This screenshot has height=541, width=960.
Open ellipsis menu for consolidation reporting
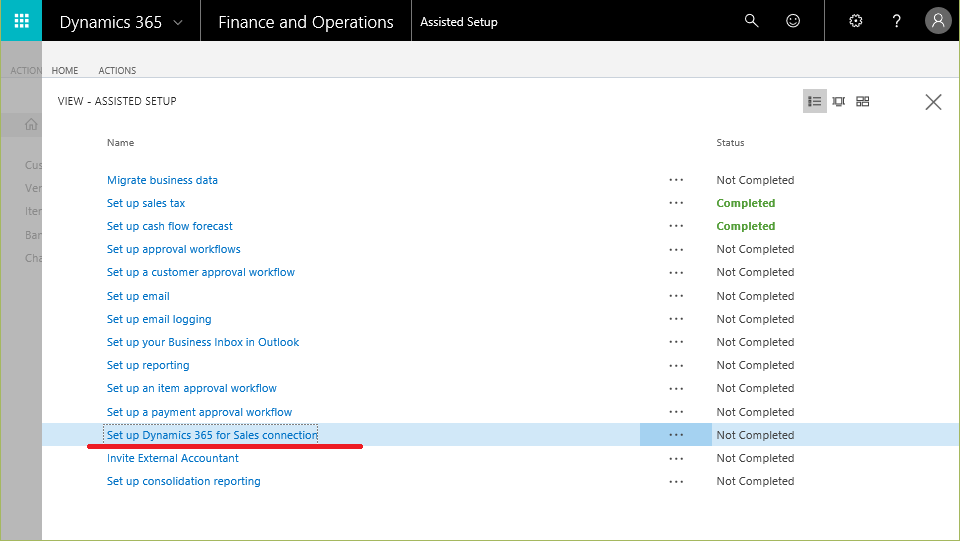click(676, 482)
